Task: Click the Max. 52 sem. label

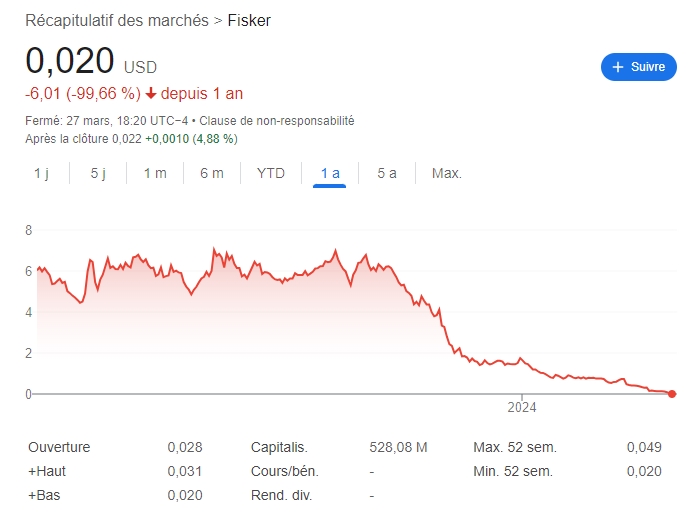Action: [514, 447]
